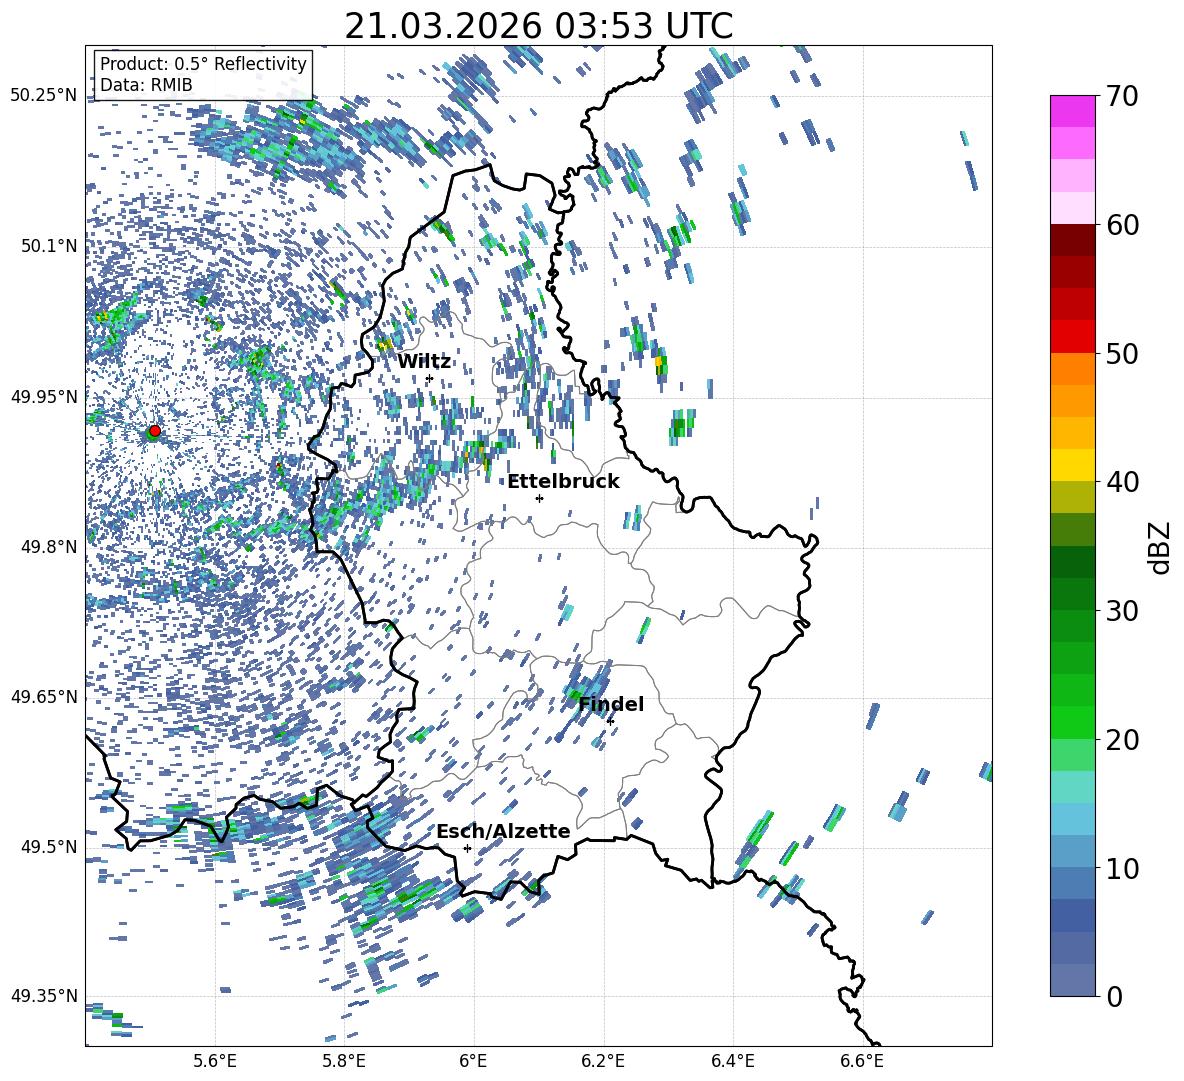Click the 49.8°N latitude tick label

tap(44, 547)
